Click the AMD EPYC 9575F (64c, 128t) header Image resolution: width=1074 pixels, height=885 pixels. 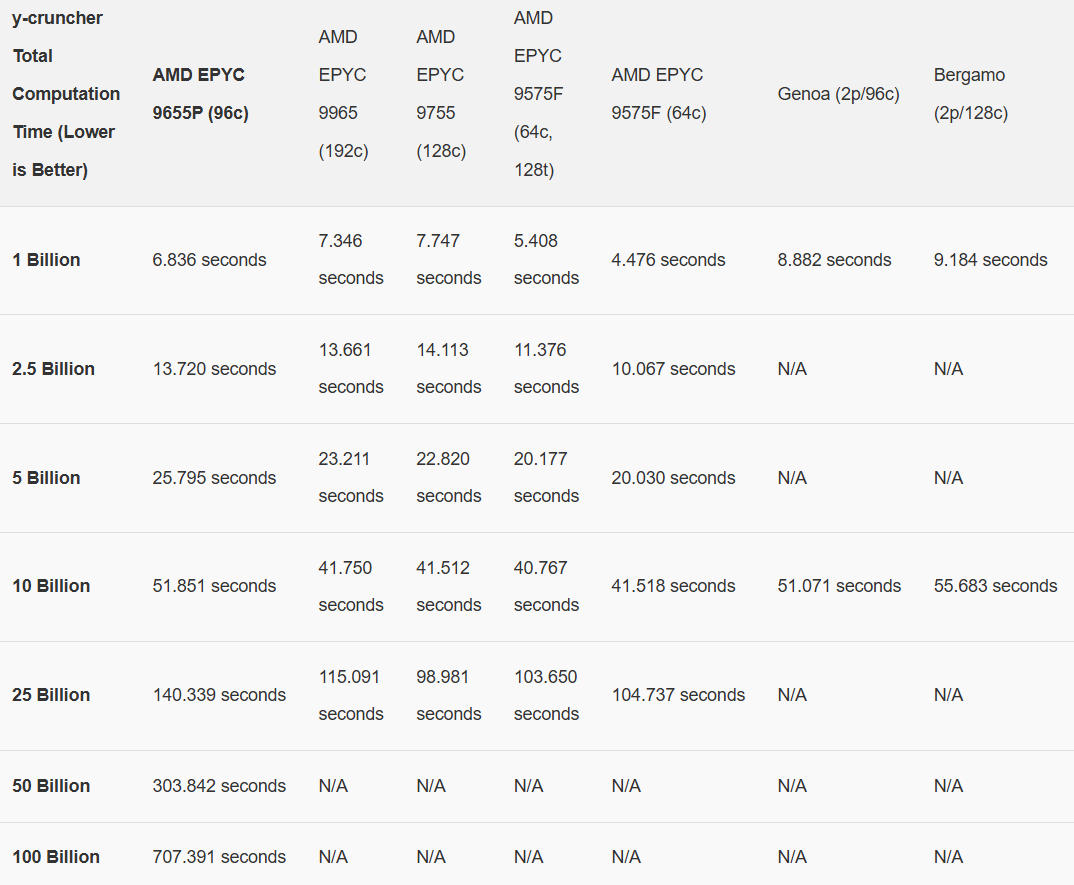(x=538, y=94)
